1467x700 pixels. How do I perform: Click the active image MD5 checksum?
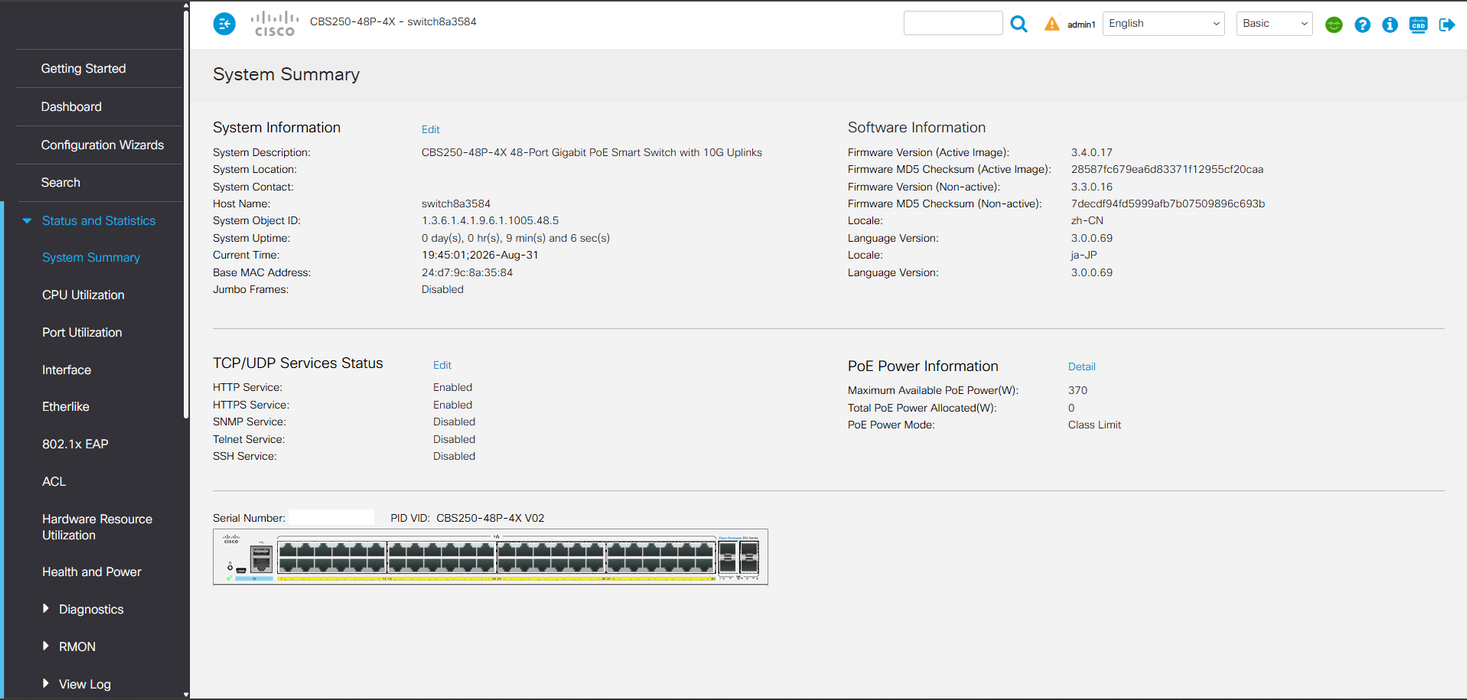(1167, 170)
